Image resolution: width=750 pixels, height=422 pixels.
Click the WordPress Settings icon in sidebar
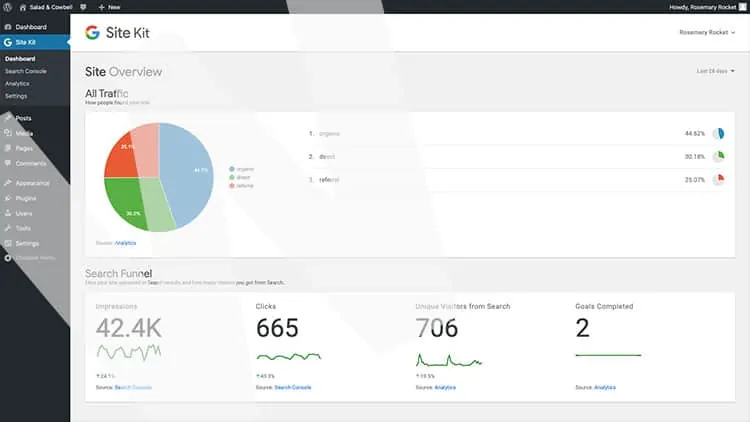[8, 244]
